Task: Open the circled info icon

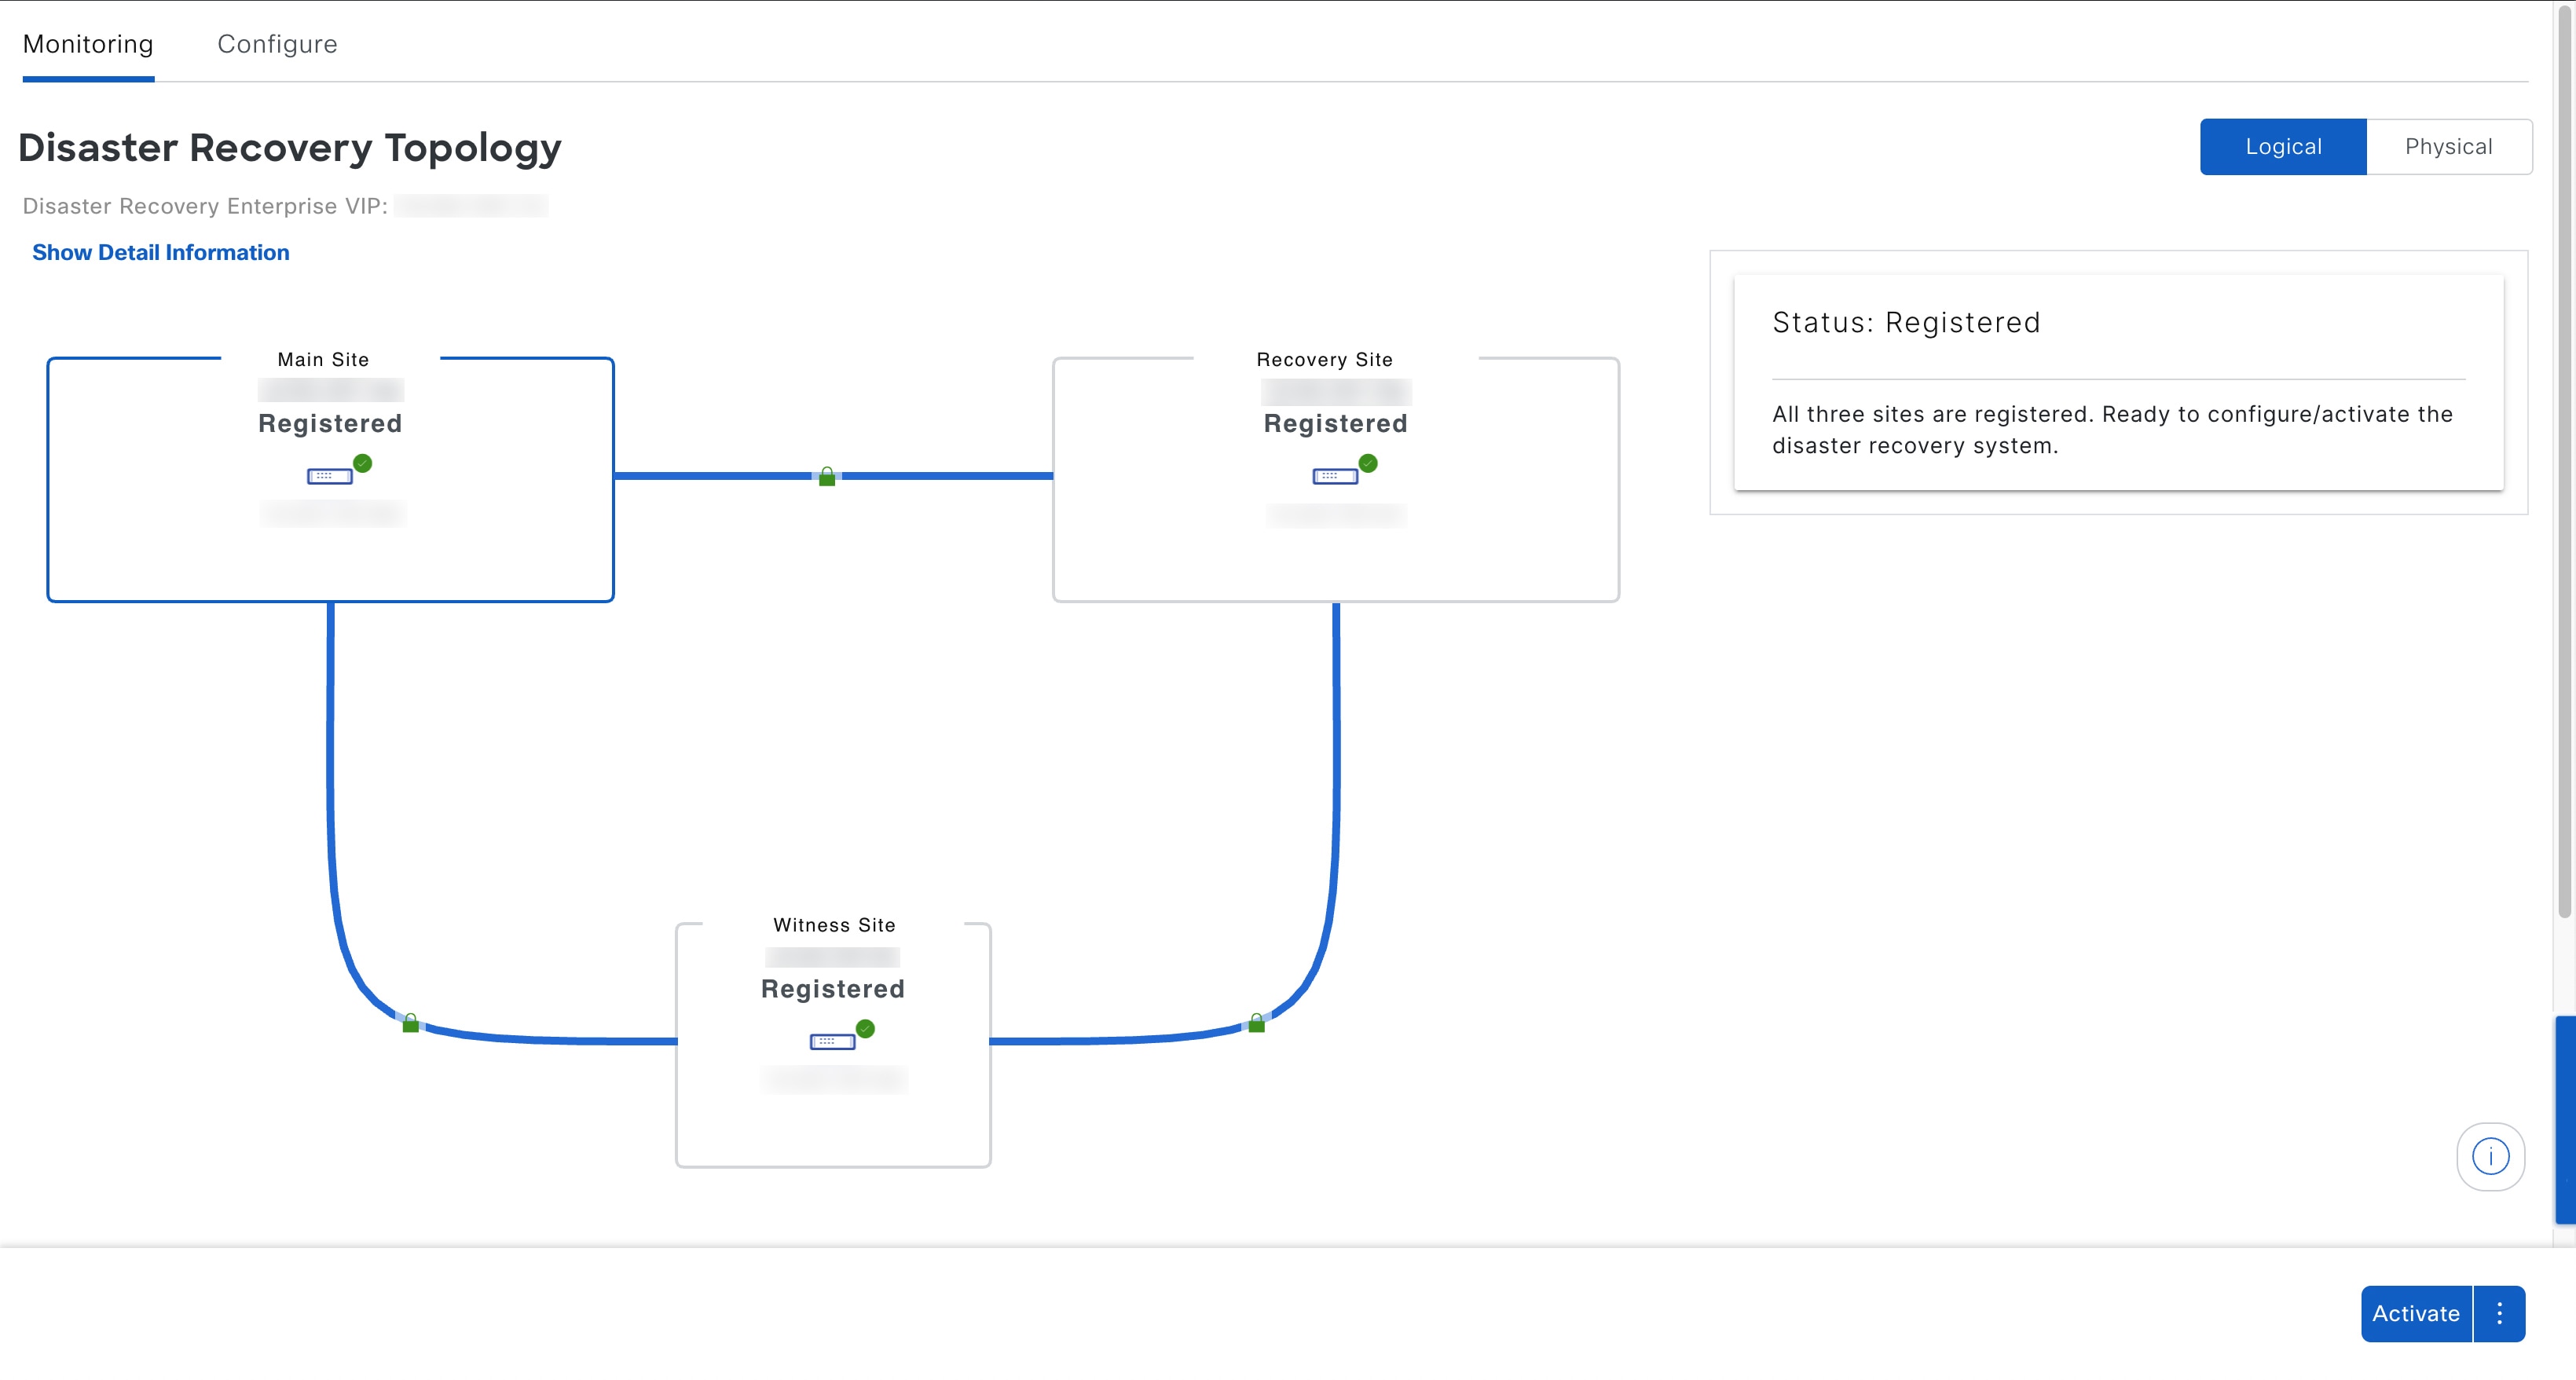Action: [x=2490, y=1157]
